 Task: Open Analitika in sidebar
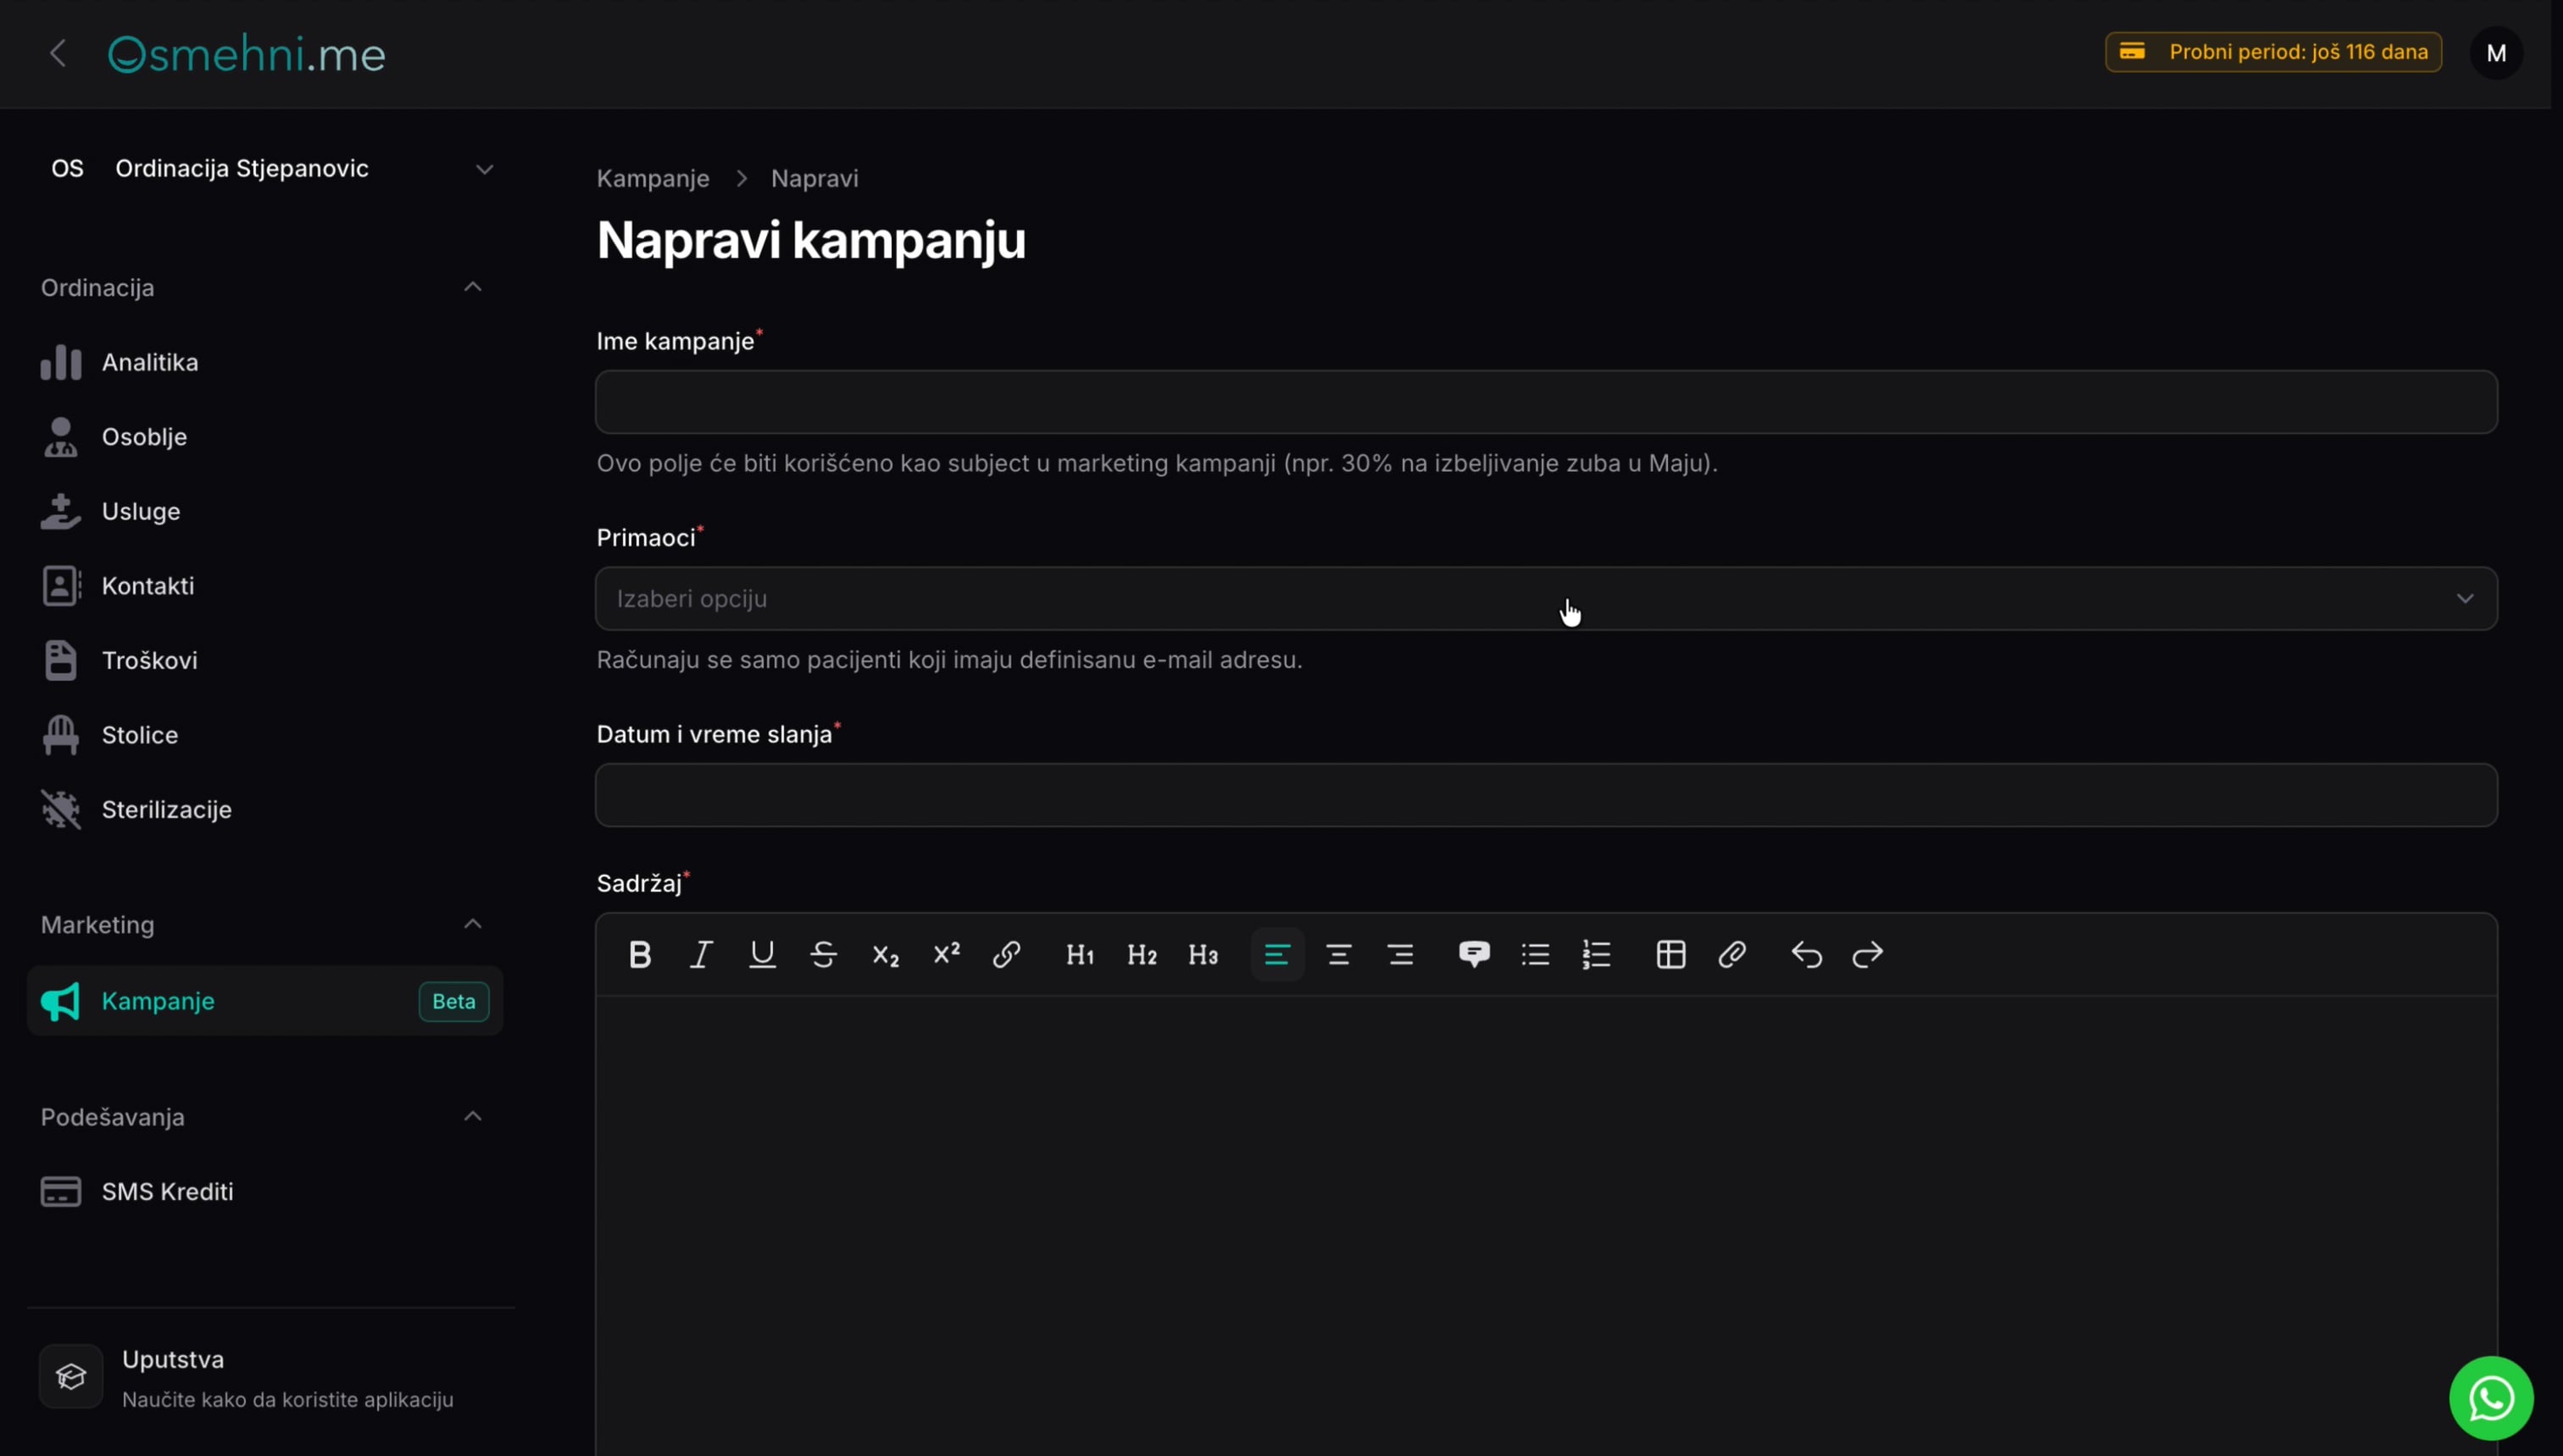click(264, 362)
